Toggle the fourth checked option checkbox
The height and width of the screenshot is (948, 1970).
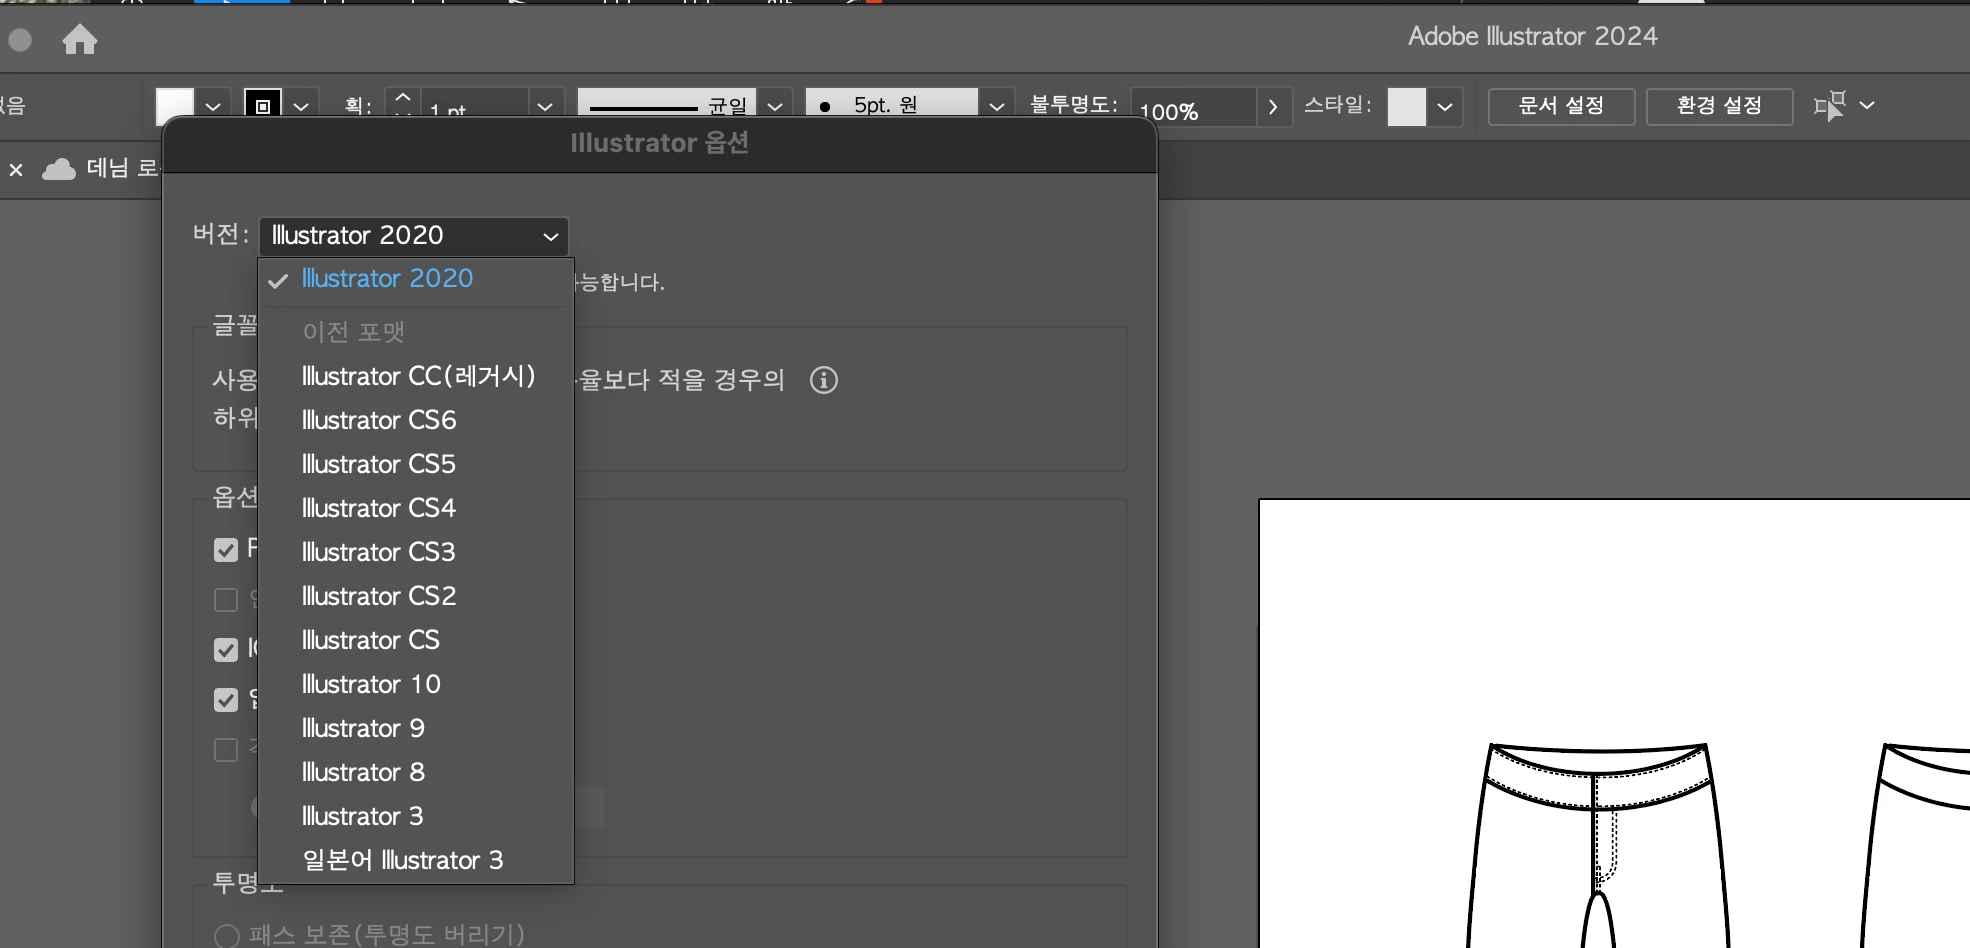[x=226, y=700]
